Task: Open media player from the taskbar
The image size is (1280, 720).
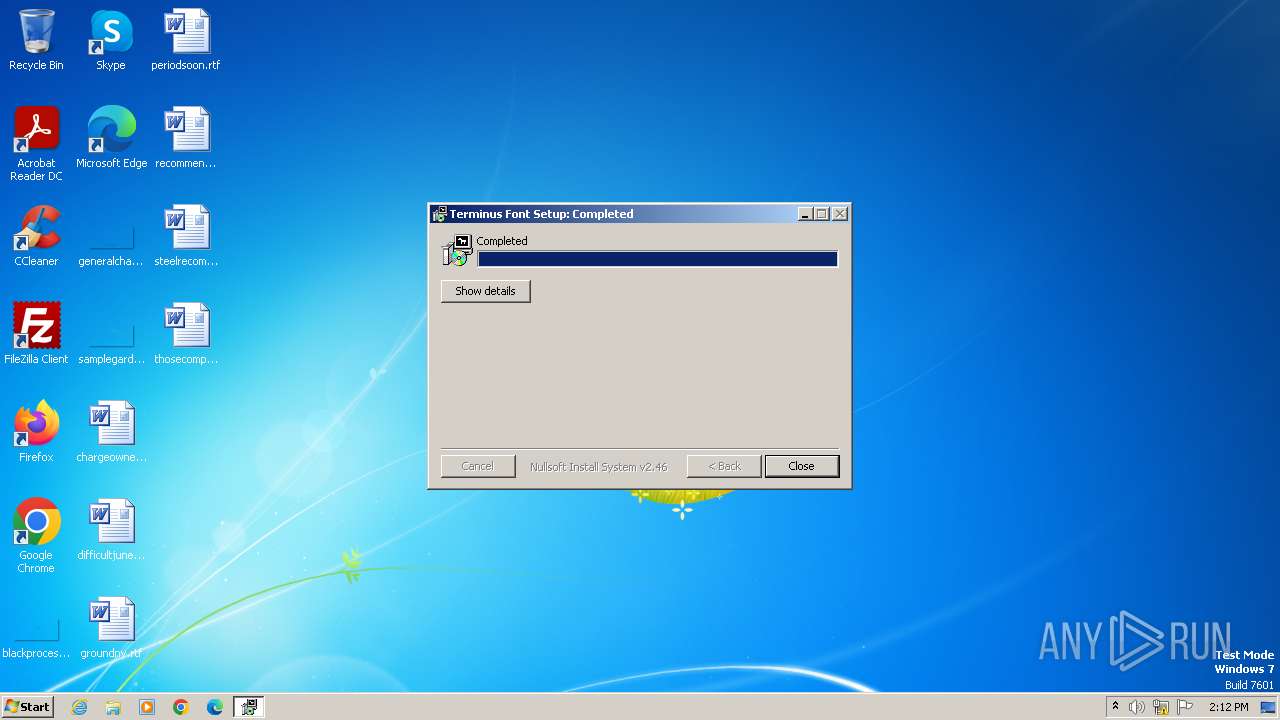Action: click(147, 707)
